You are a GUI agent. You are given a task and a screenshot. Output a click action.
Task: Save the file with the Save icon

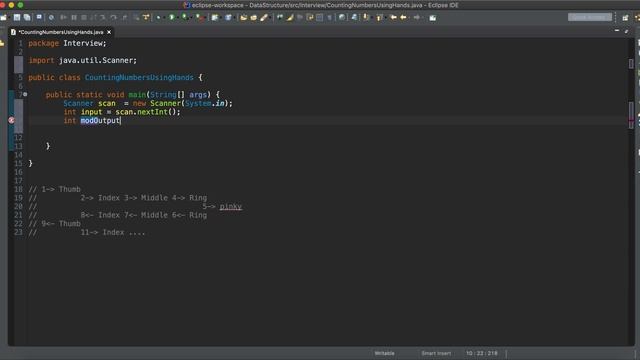[17, 18]
